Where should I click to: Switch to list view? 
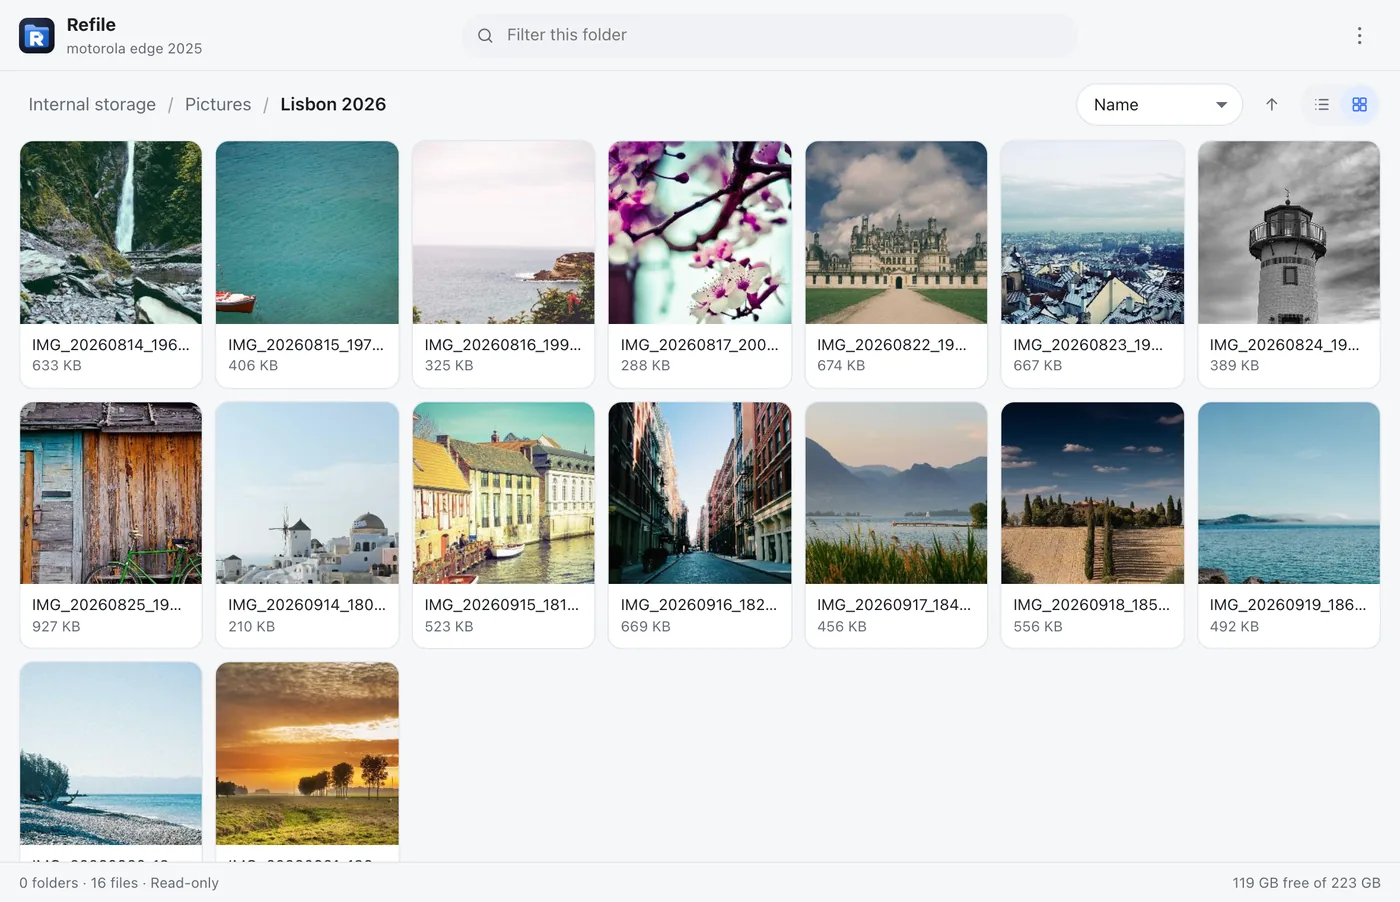pyautogui.click(x=1322, y=105)
